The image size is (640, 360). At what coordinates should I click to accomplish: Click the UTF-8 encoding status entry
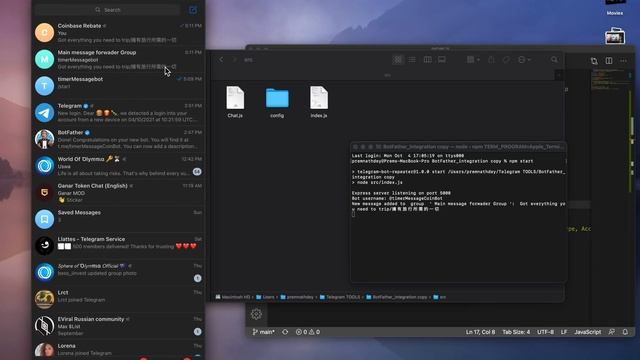pos(545,332)
